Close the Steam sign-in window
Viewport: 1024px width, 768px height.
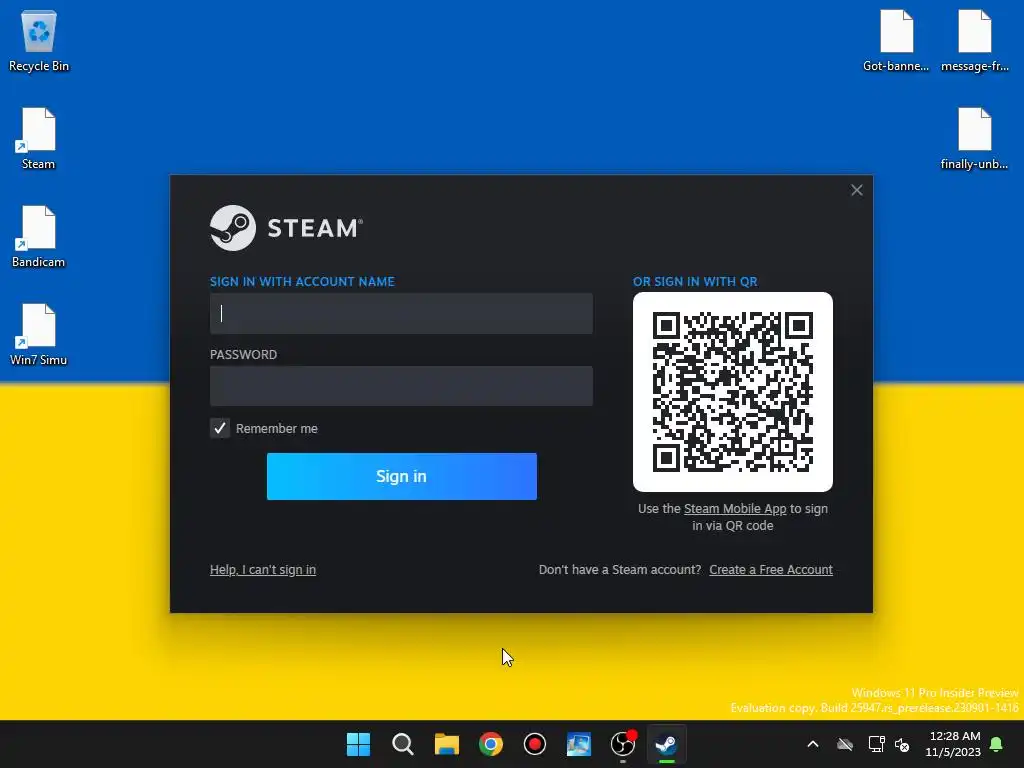(857, 190)
